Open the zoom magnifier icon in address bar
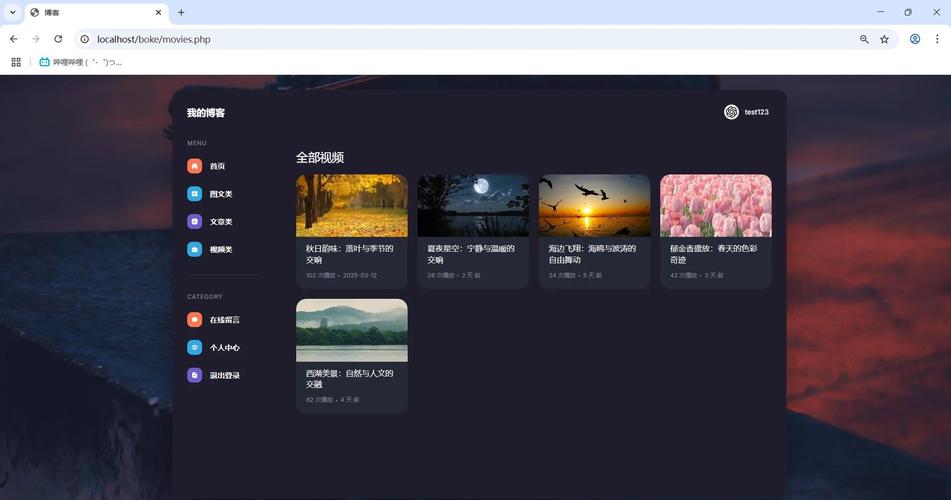951x500 pixels. coord(864,39)
